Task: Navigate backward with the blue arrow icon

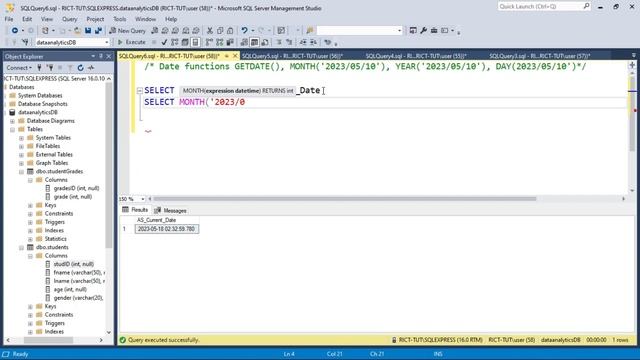Action: [x=15, y=31]
